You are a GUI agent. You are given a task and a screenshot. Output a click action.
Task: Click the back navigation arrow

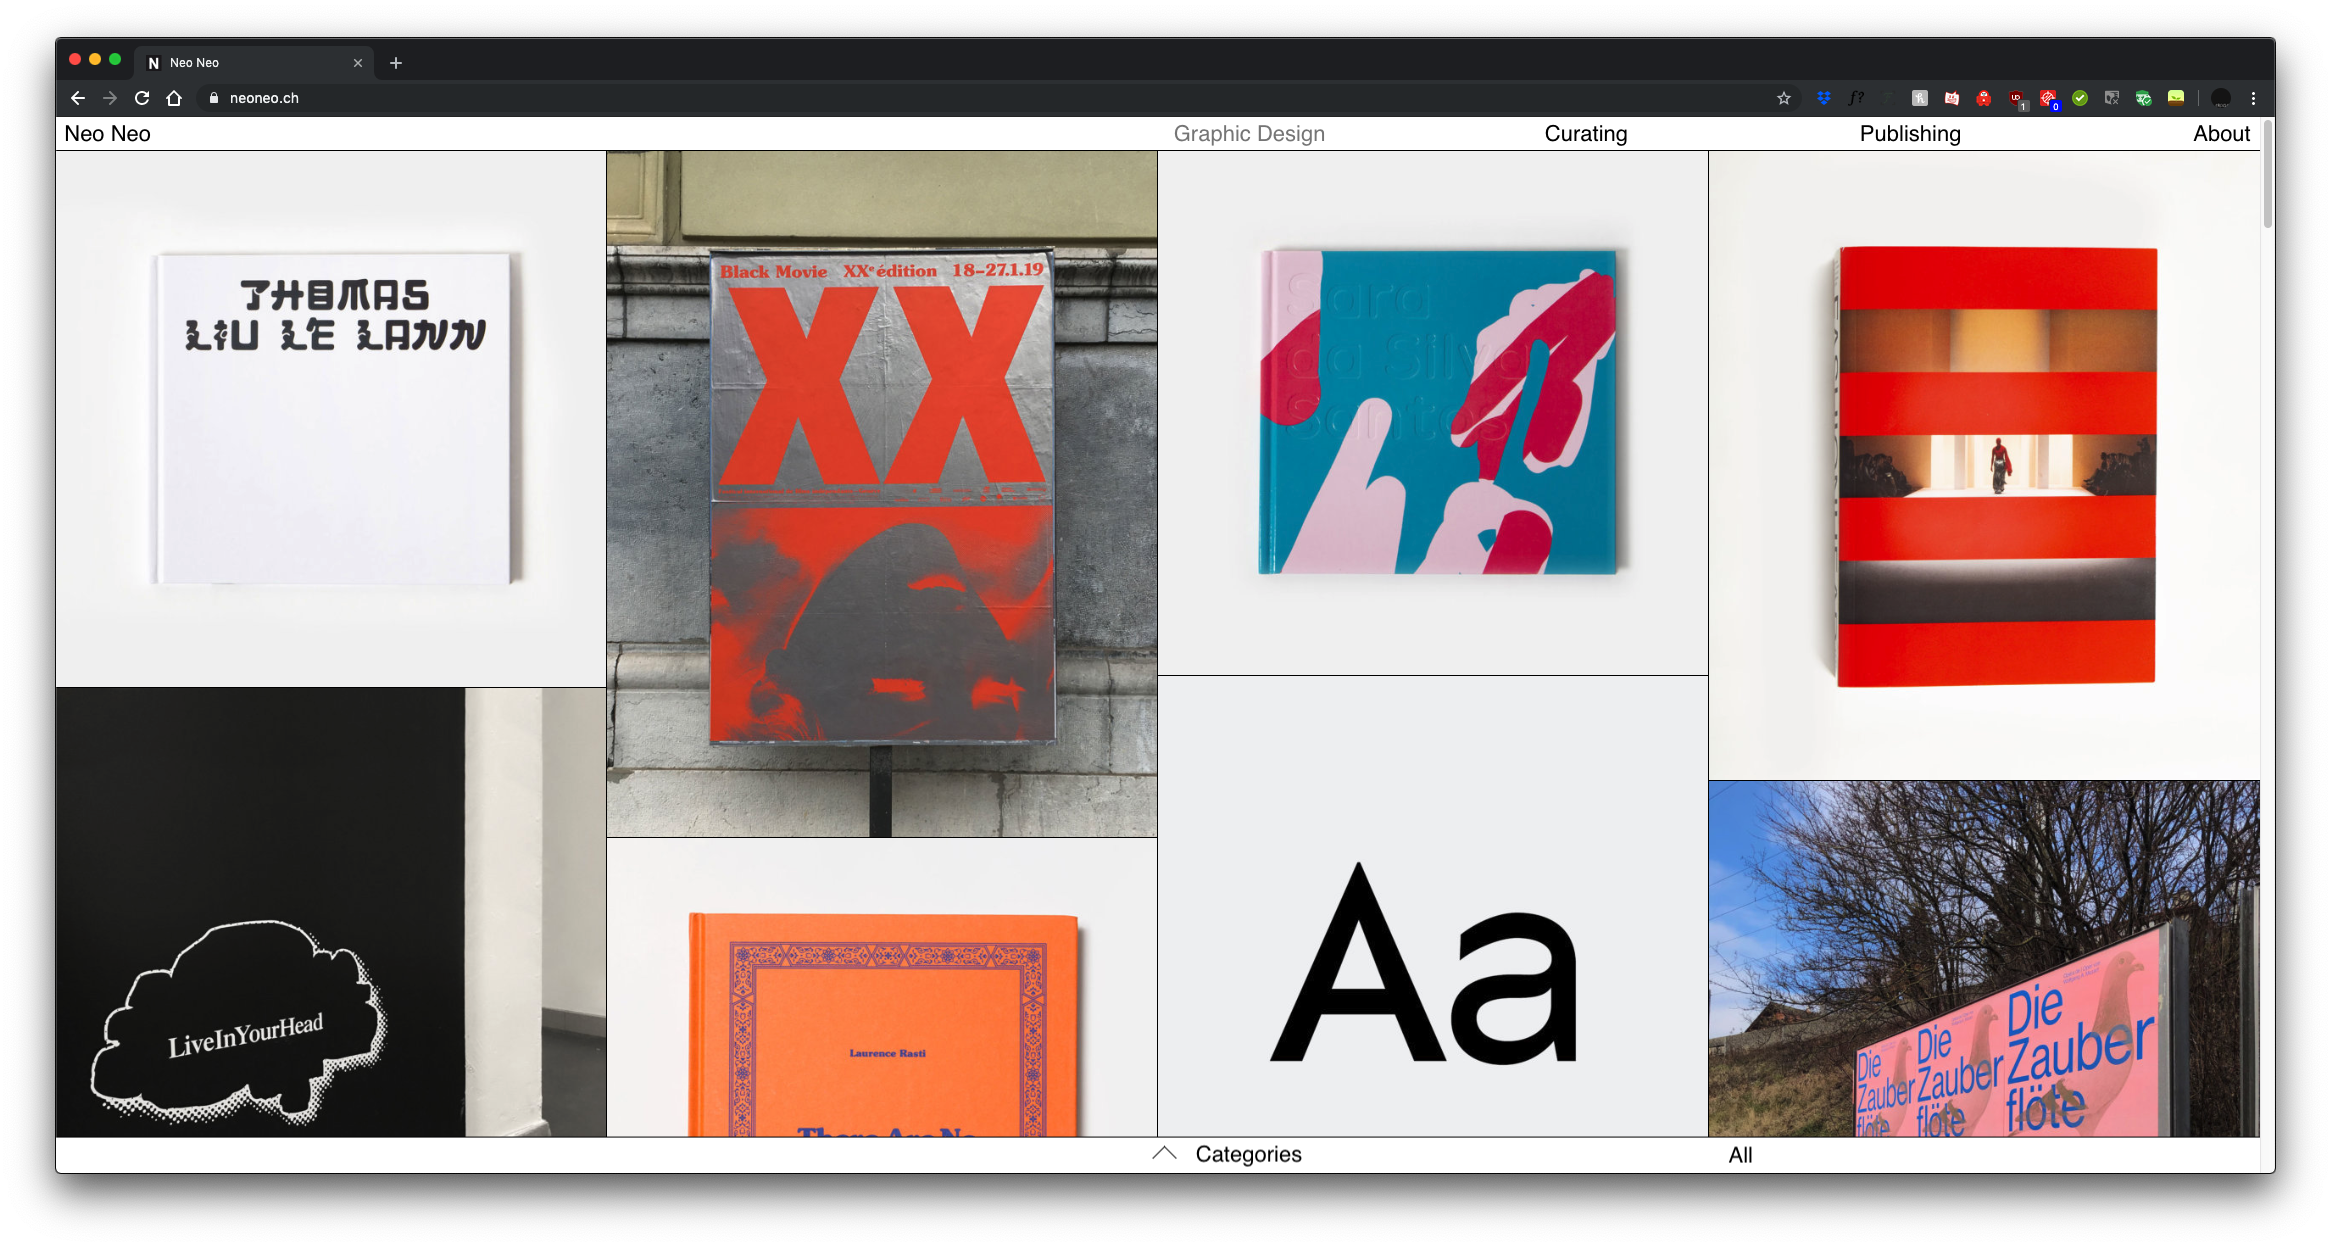(77, 97)
